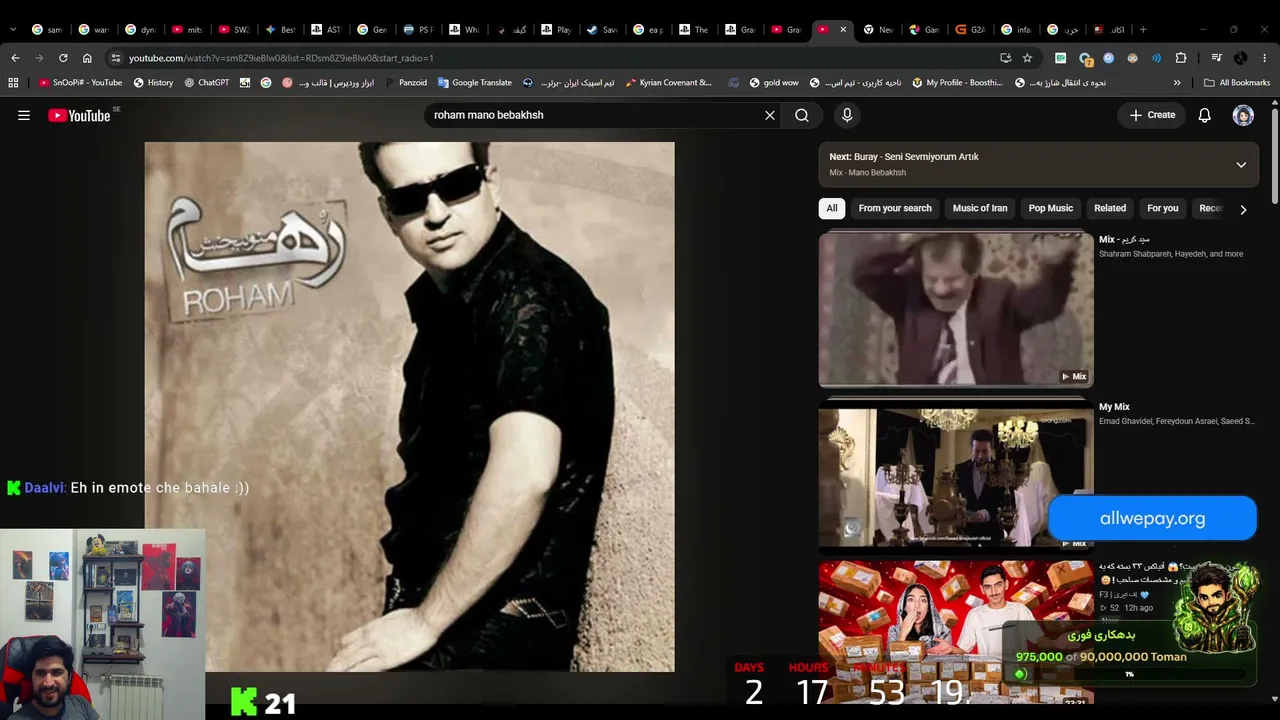Viewport: 1280px width, 720px height.
Task: Open the All Bookmarks folder
Action: coord(1237,83)
